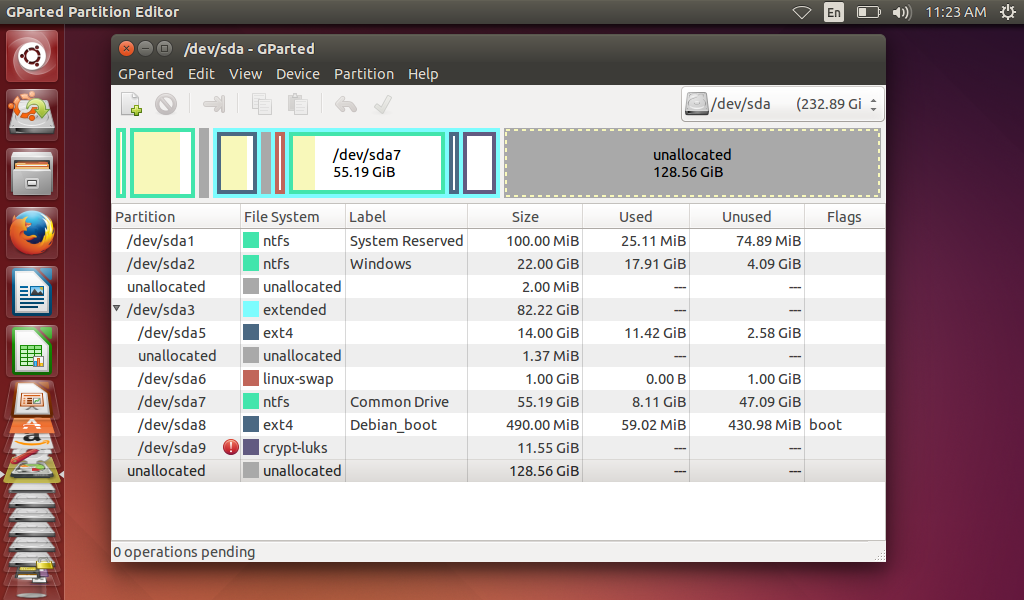Click the '82.22 GiB' size of sda3
The image size is (1024, 600).
pos(548,309)
